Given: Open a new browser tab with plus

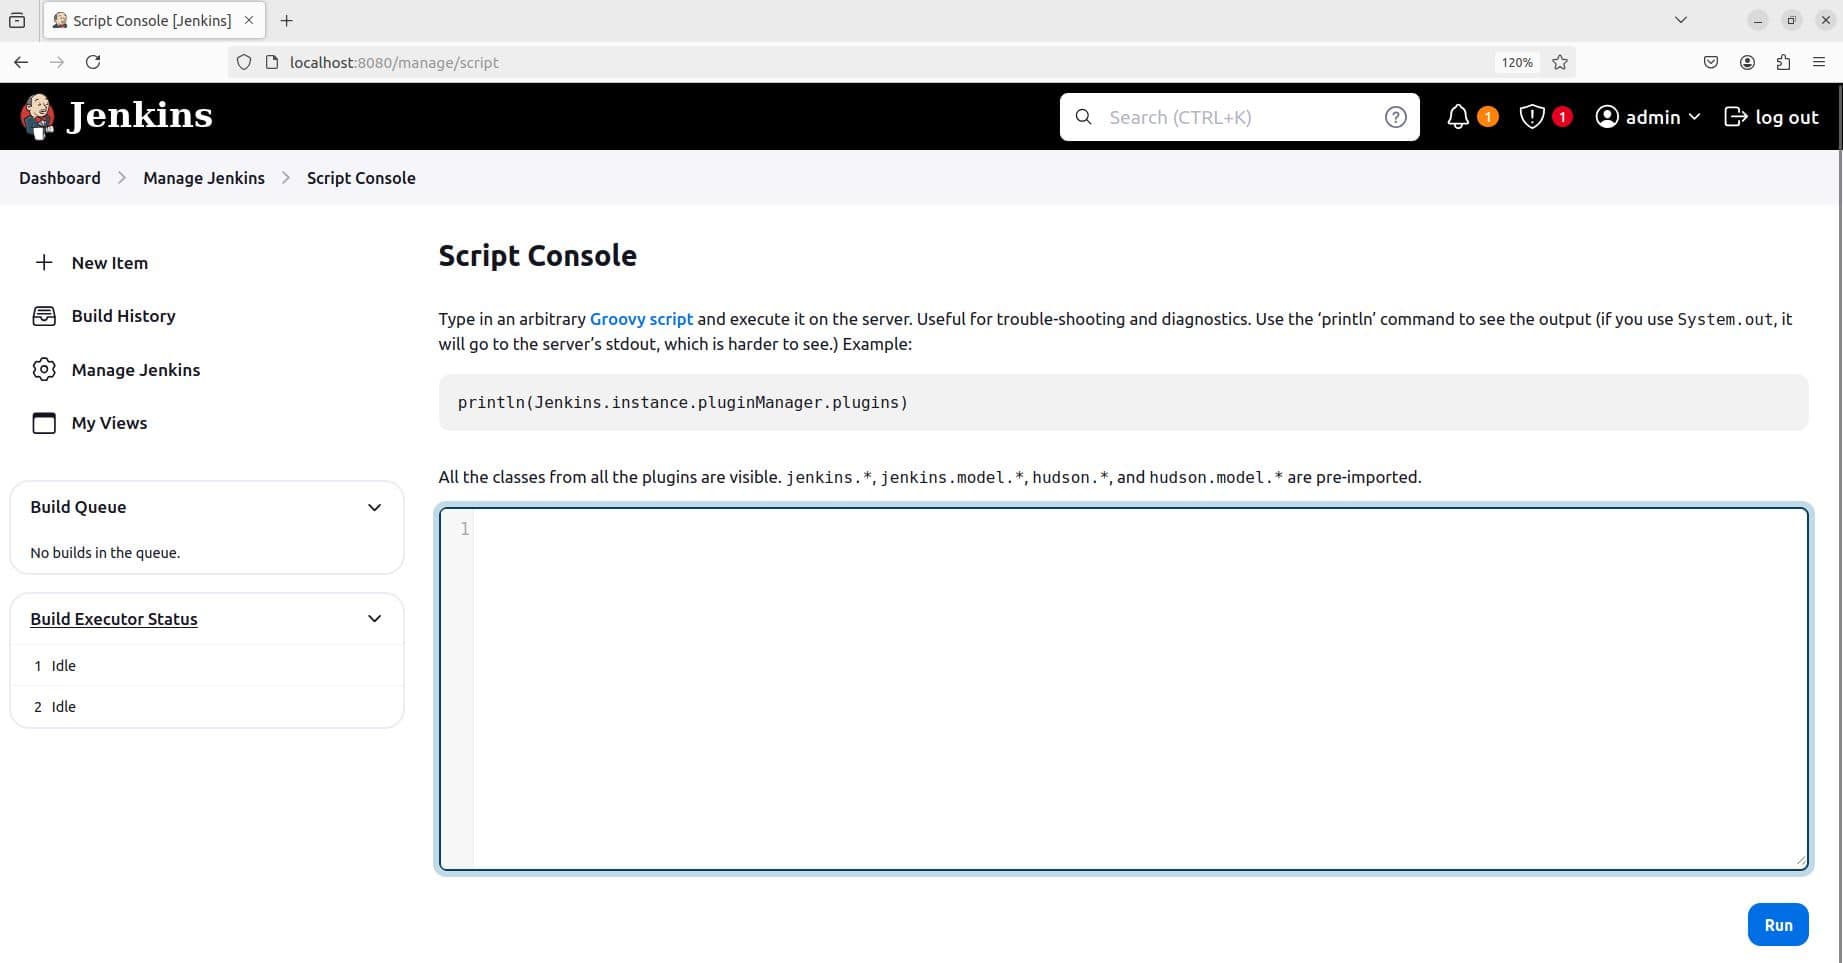Looking at the screenshot, I should point(286,20).
